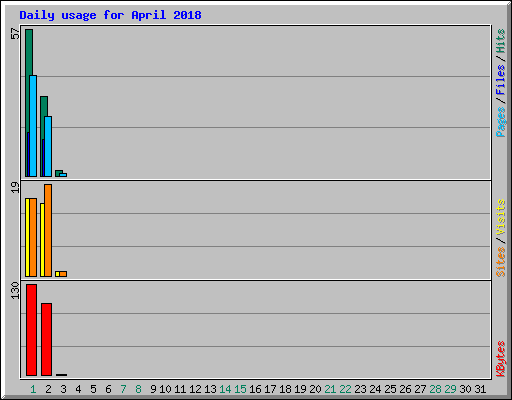Click the day '25' axis label
This screenshot has height=400, width=512.
pyautogui.click(x=390, y=389)
